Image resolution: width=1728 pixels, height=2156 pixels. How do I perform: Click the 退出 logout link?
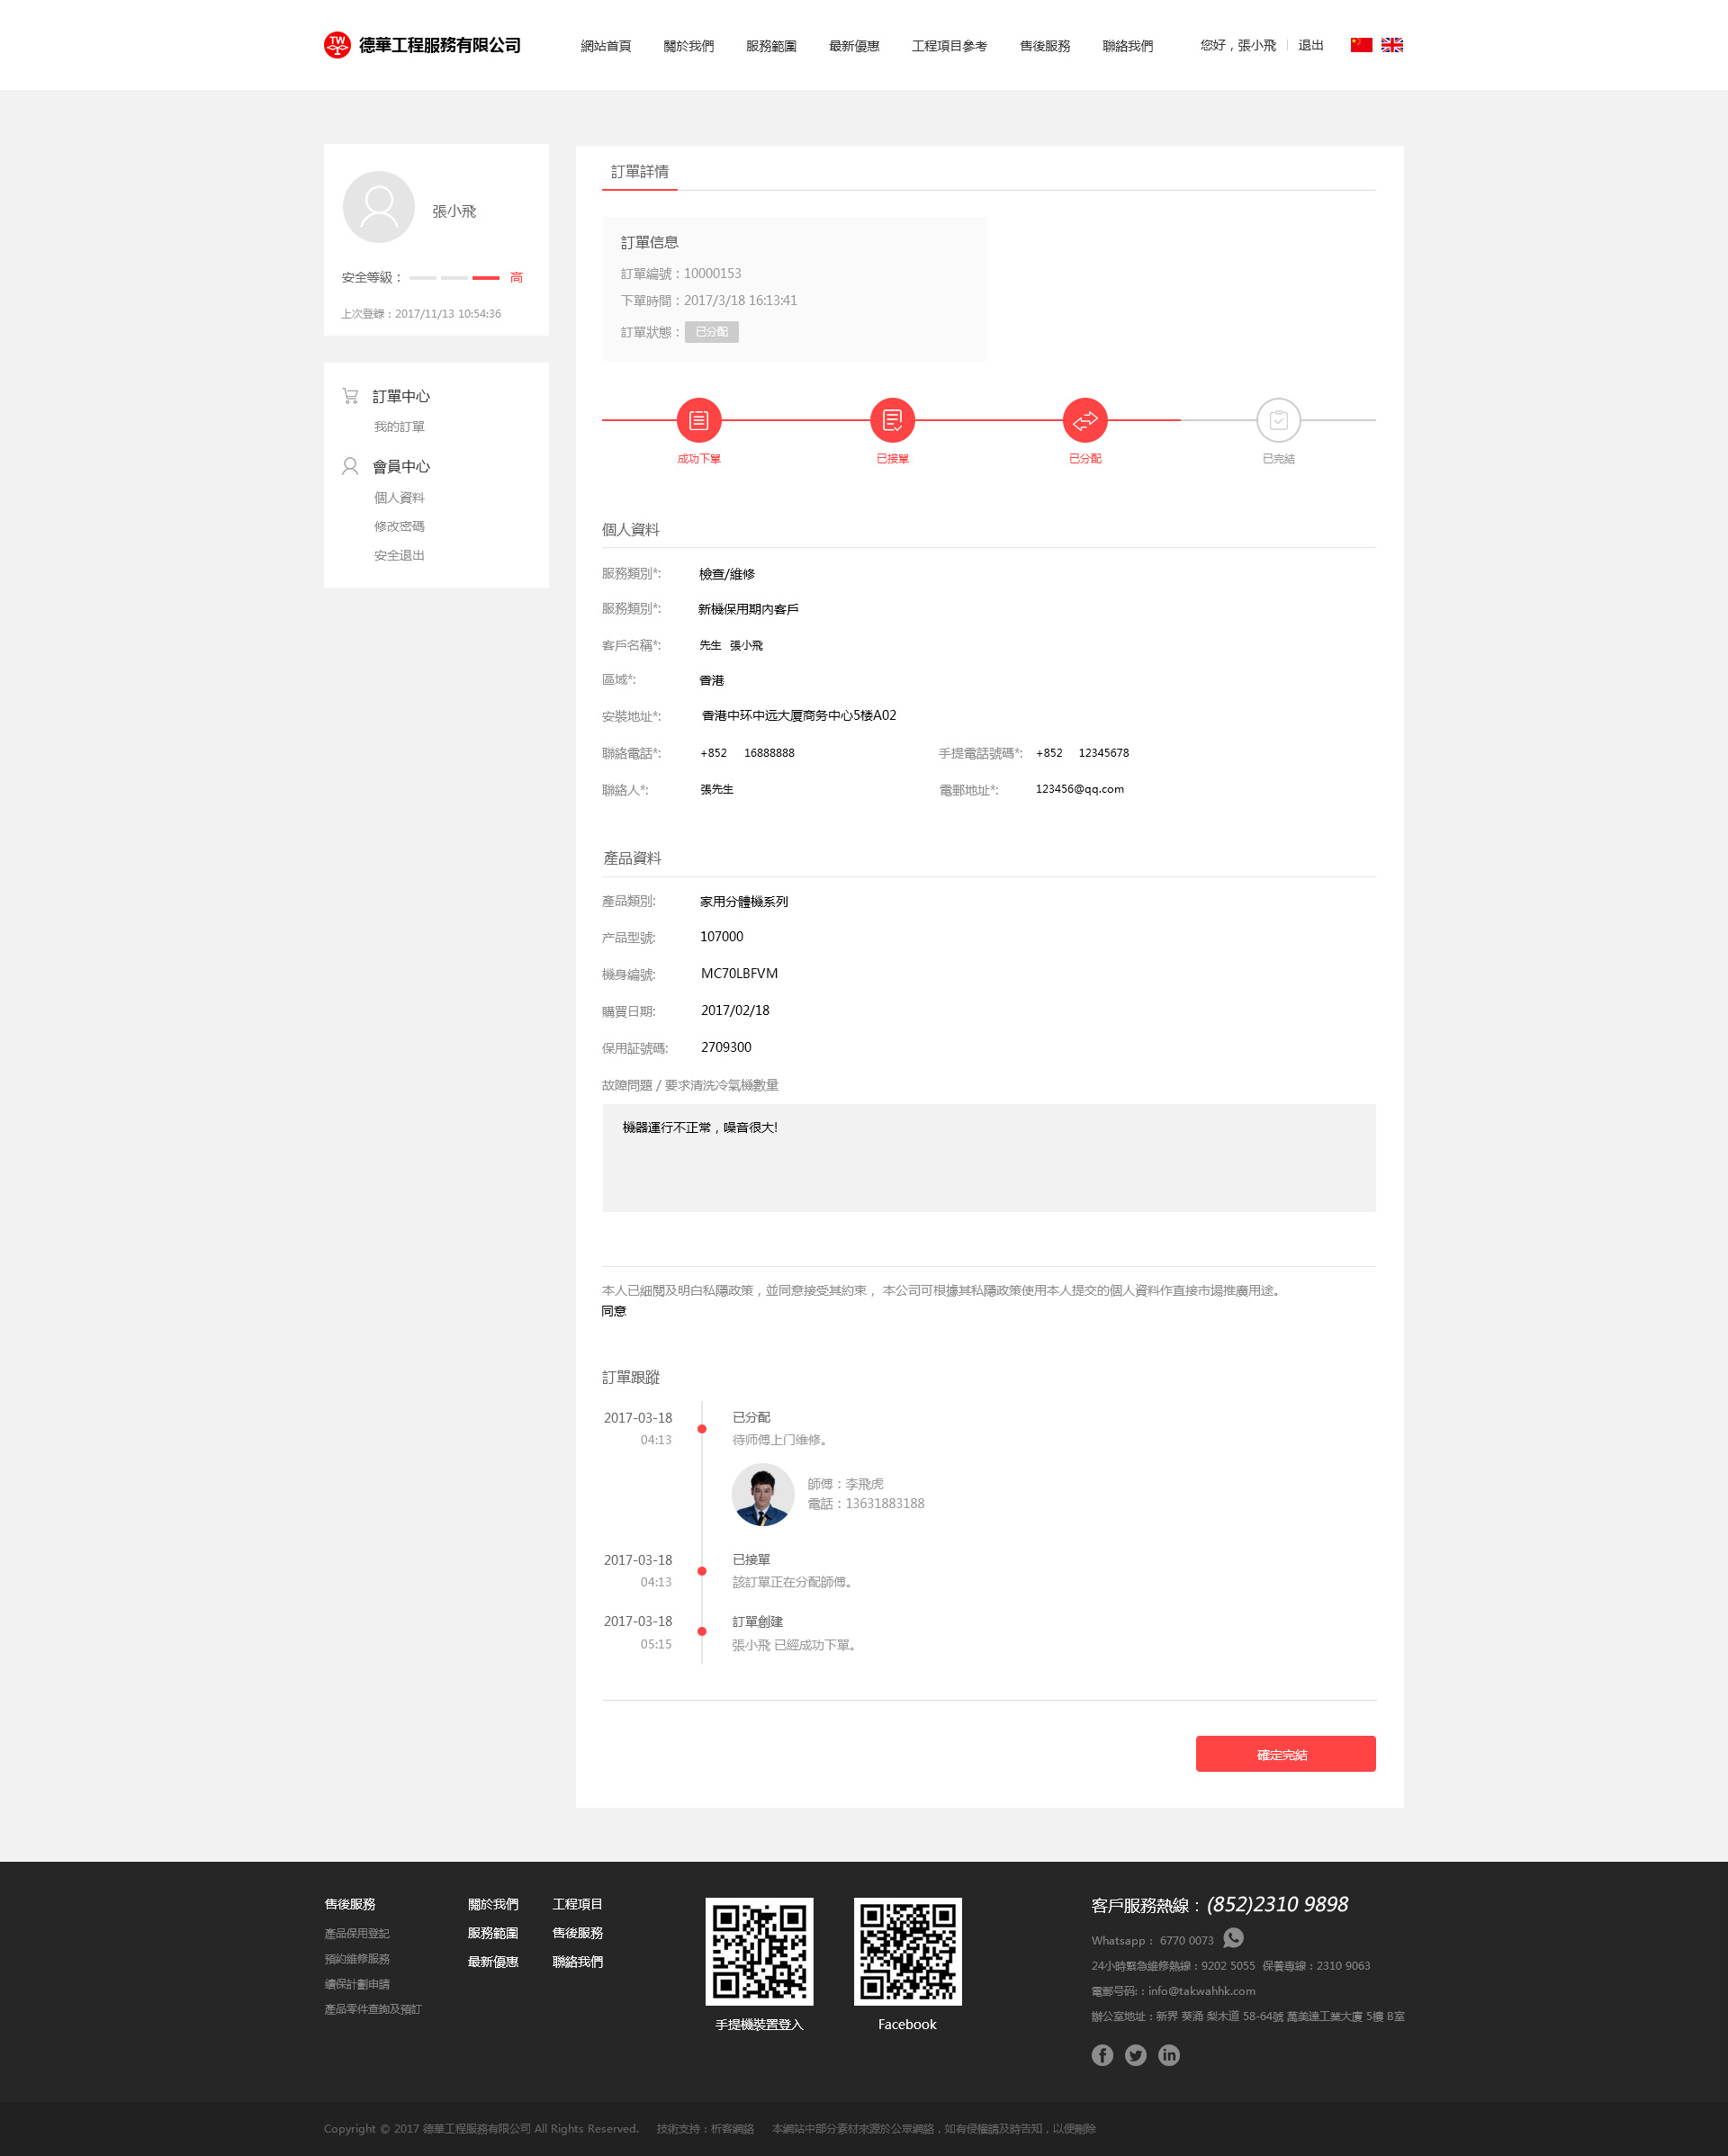point(1310,46)
